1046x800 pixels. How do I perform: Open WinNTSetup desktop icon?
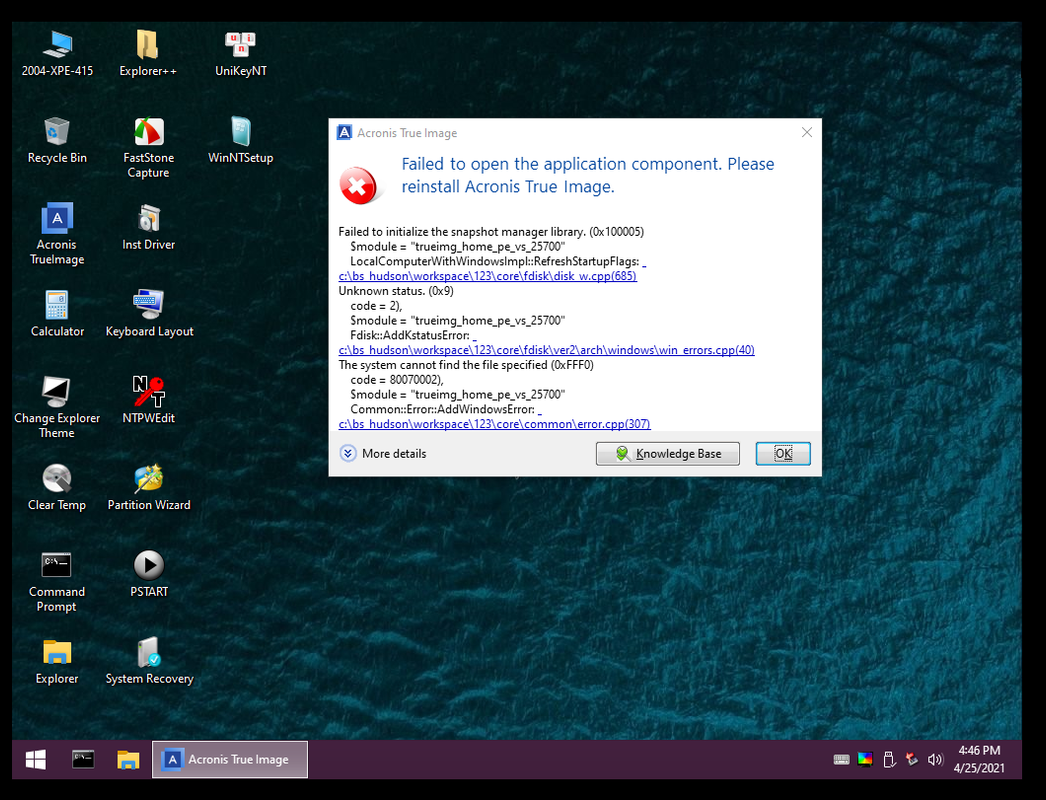[240, 140]
